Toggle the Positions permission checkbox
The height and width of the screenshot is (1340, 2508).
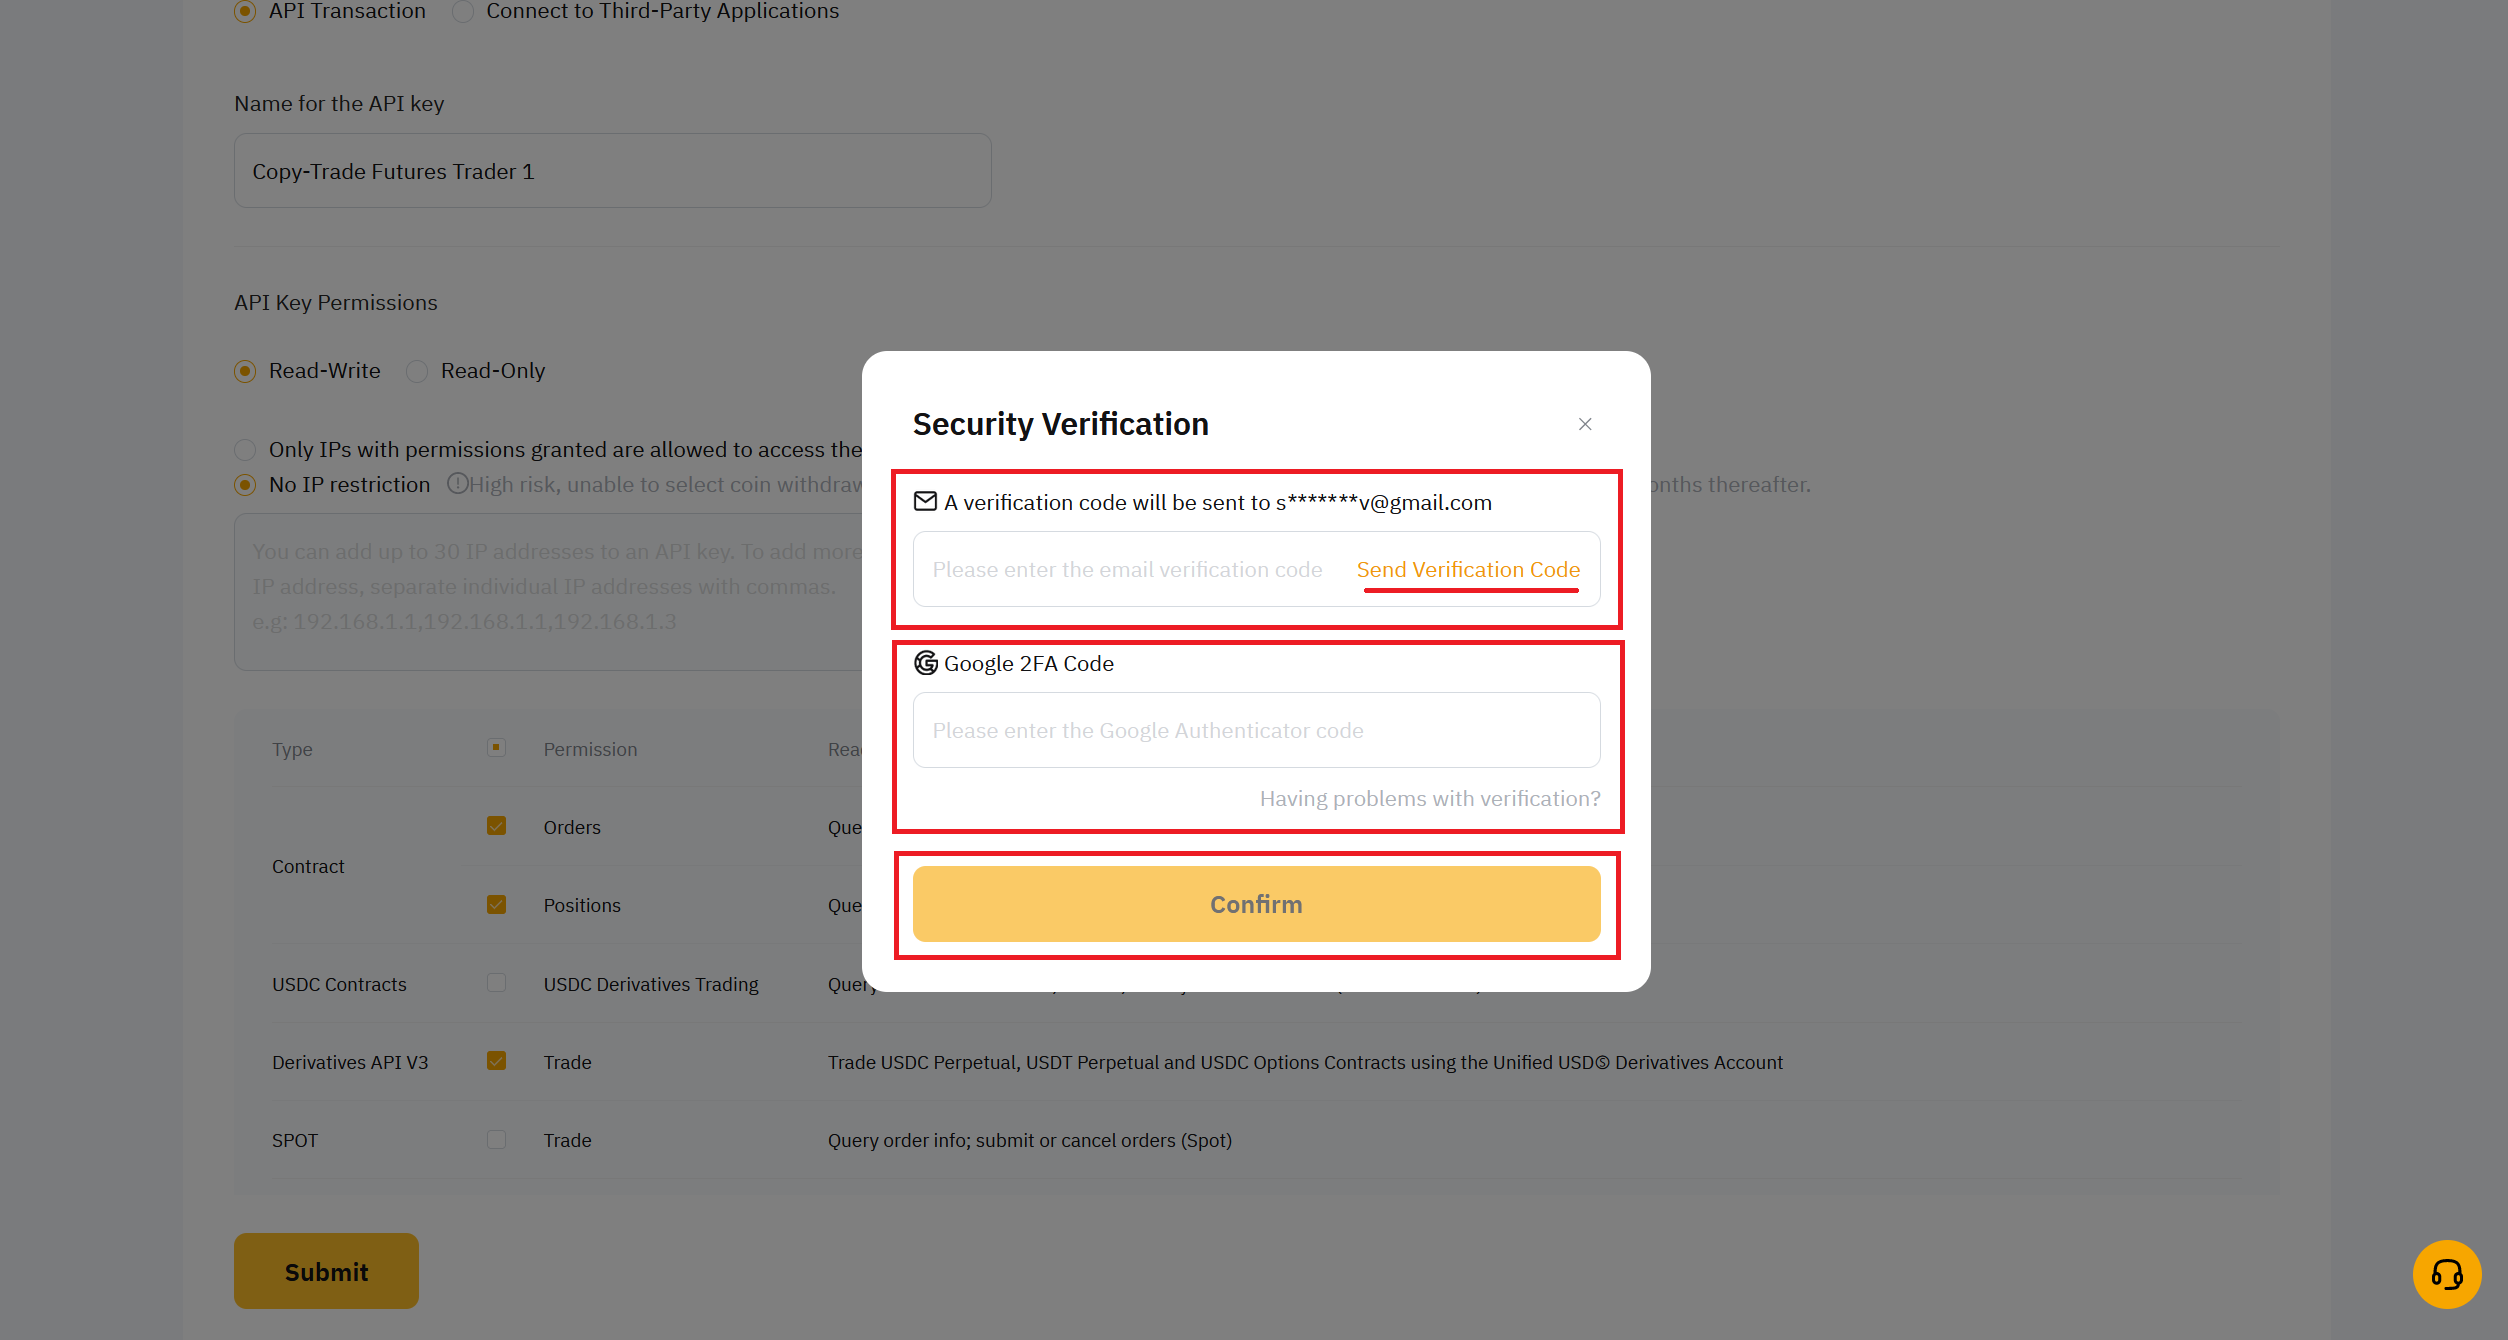click(496, 904)
